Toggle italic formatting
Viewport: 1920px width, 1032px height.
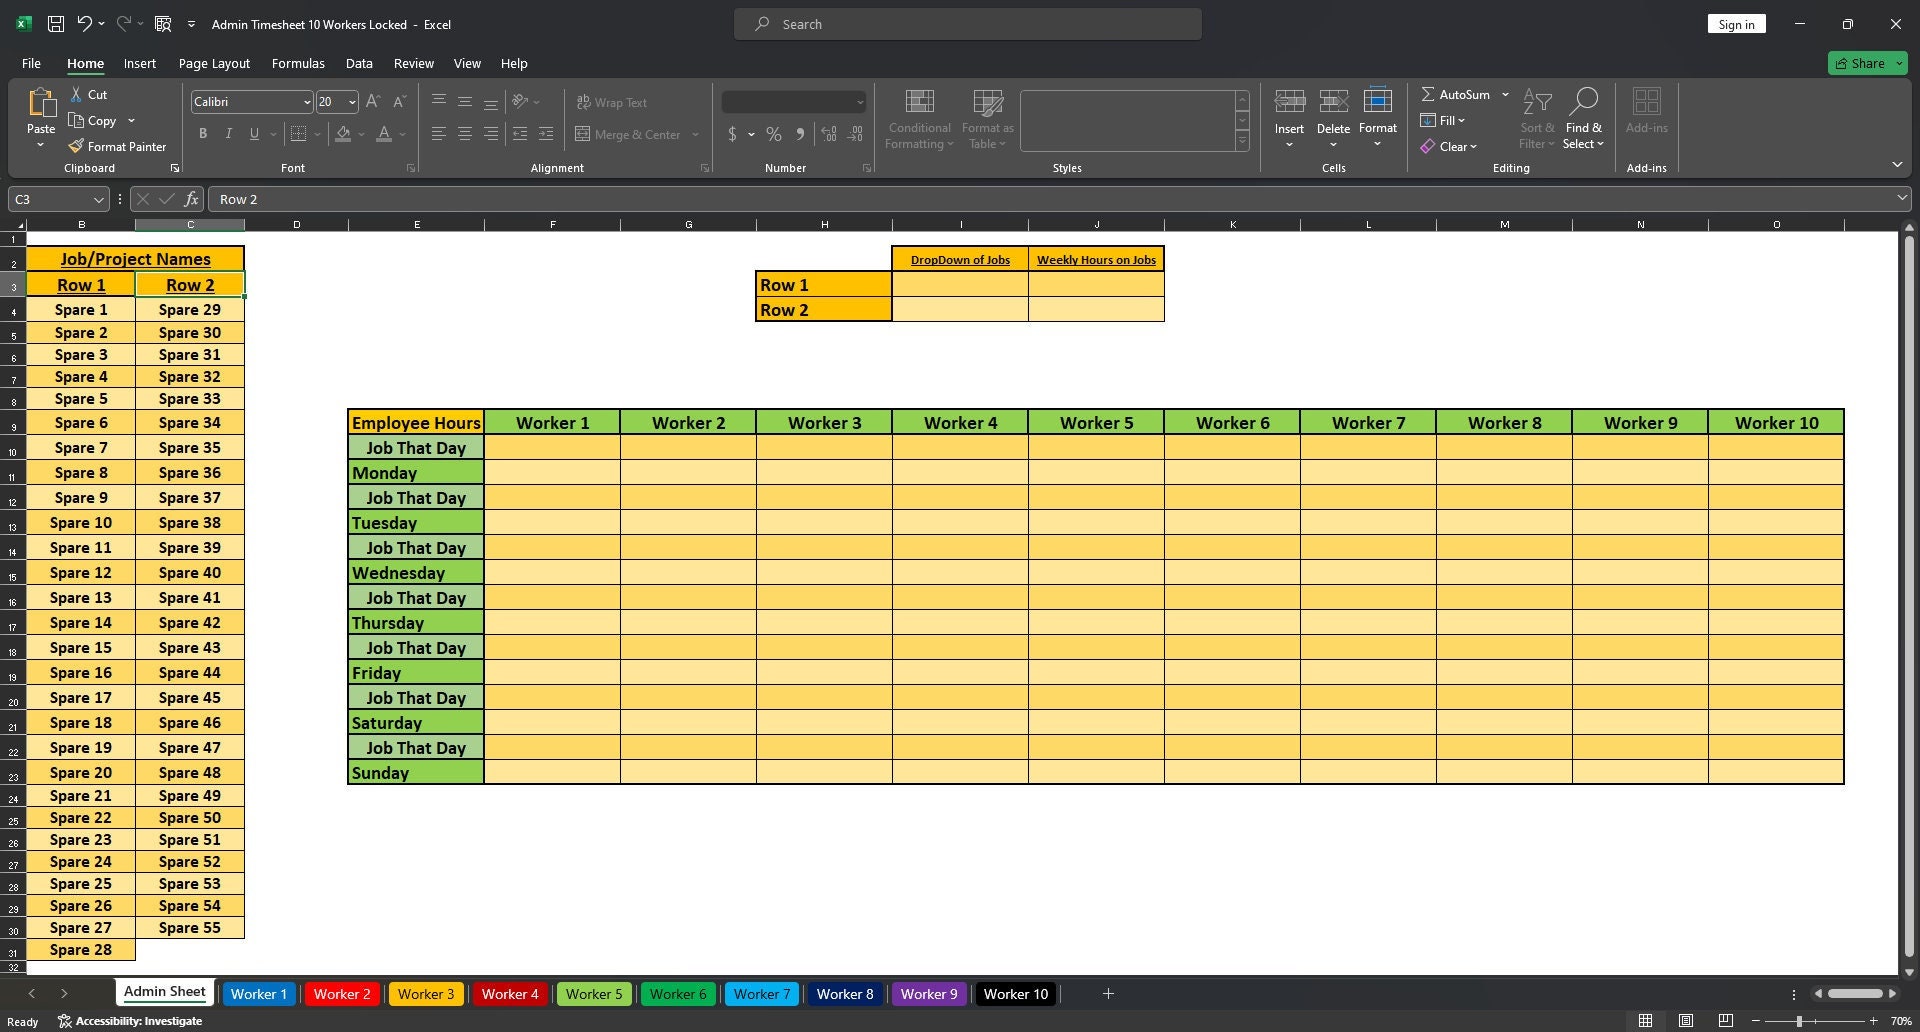point(228,133)
